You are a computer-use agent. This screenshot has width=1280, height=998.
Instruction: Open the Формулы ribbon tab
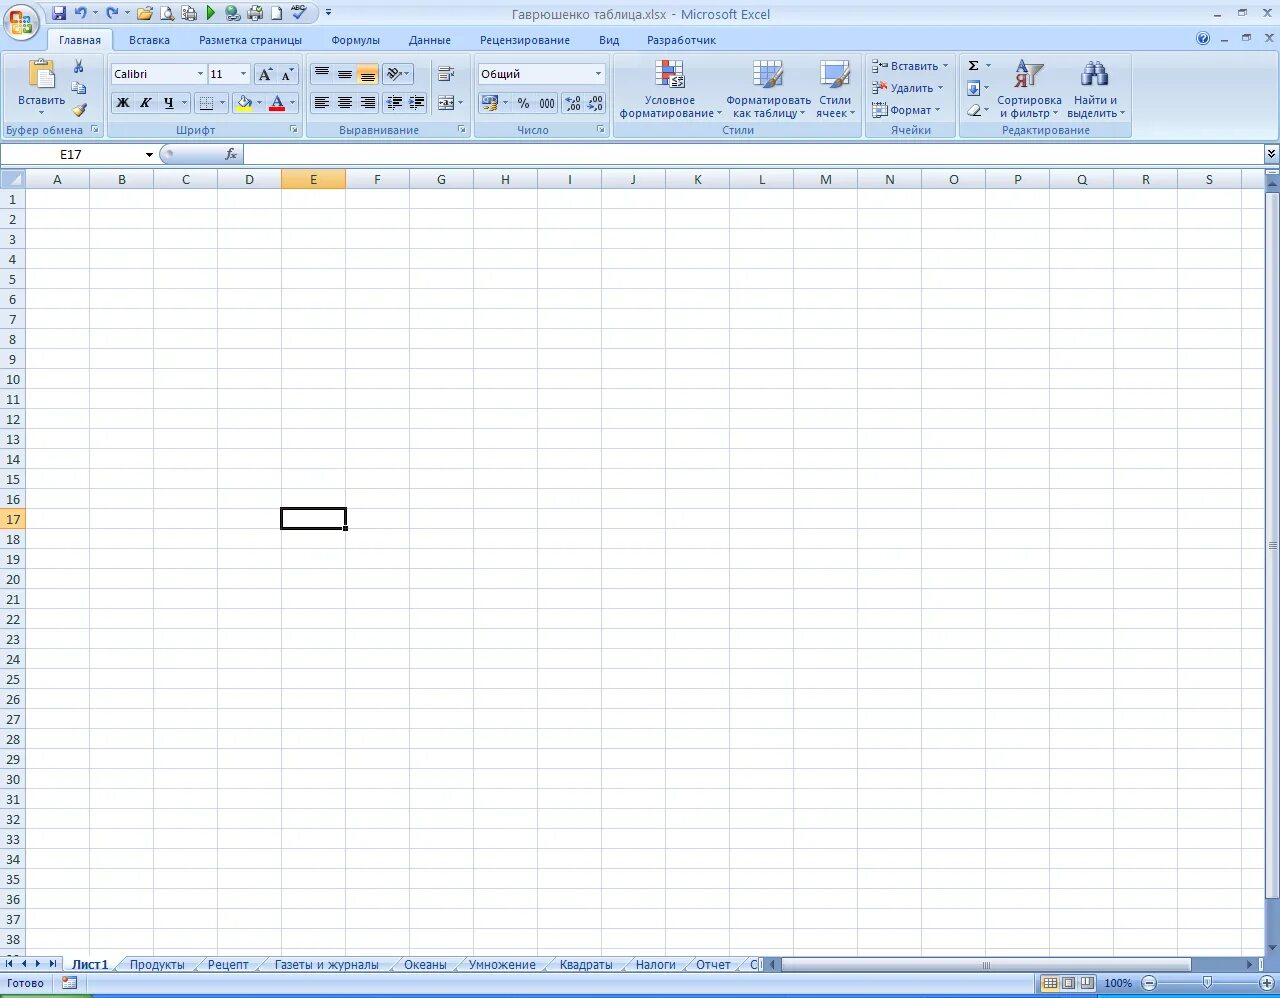pos(356,40)
